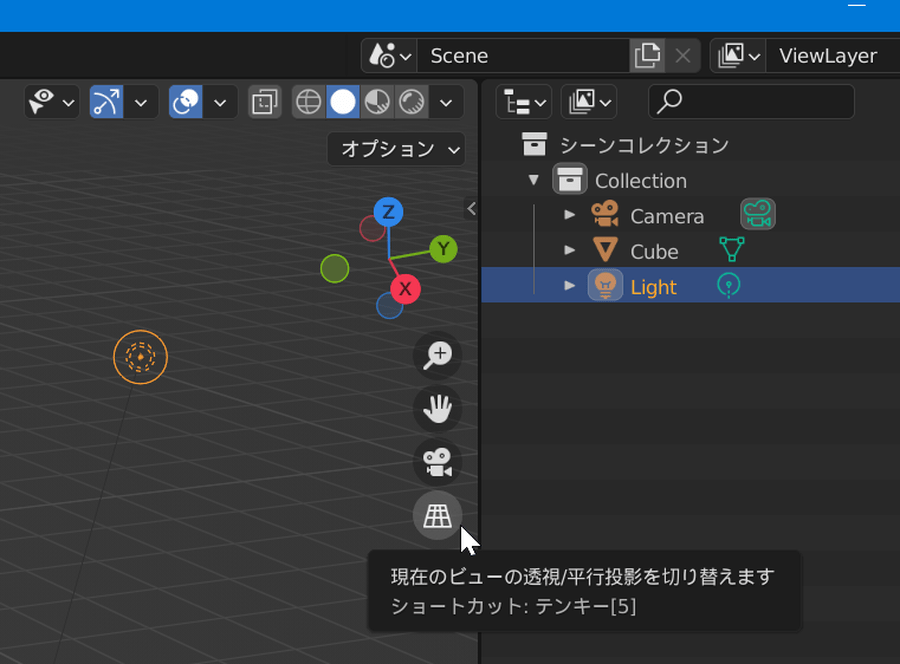The height and width of the screenshot is (664, 900).
Task: Open the view layer browse dropdown
Action: (x=738, y=56)
